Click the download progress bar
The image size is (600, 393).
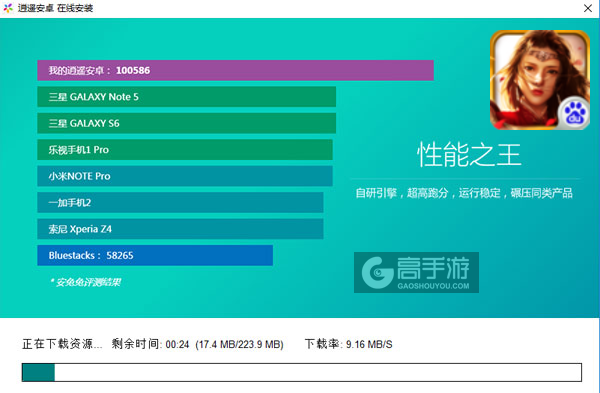302,372
